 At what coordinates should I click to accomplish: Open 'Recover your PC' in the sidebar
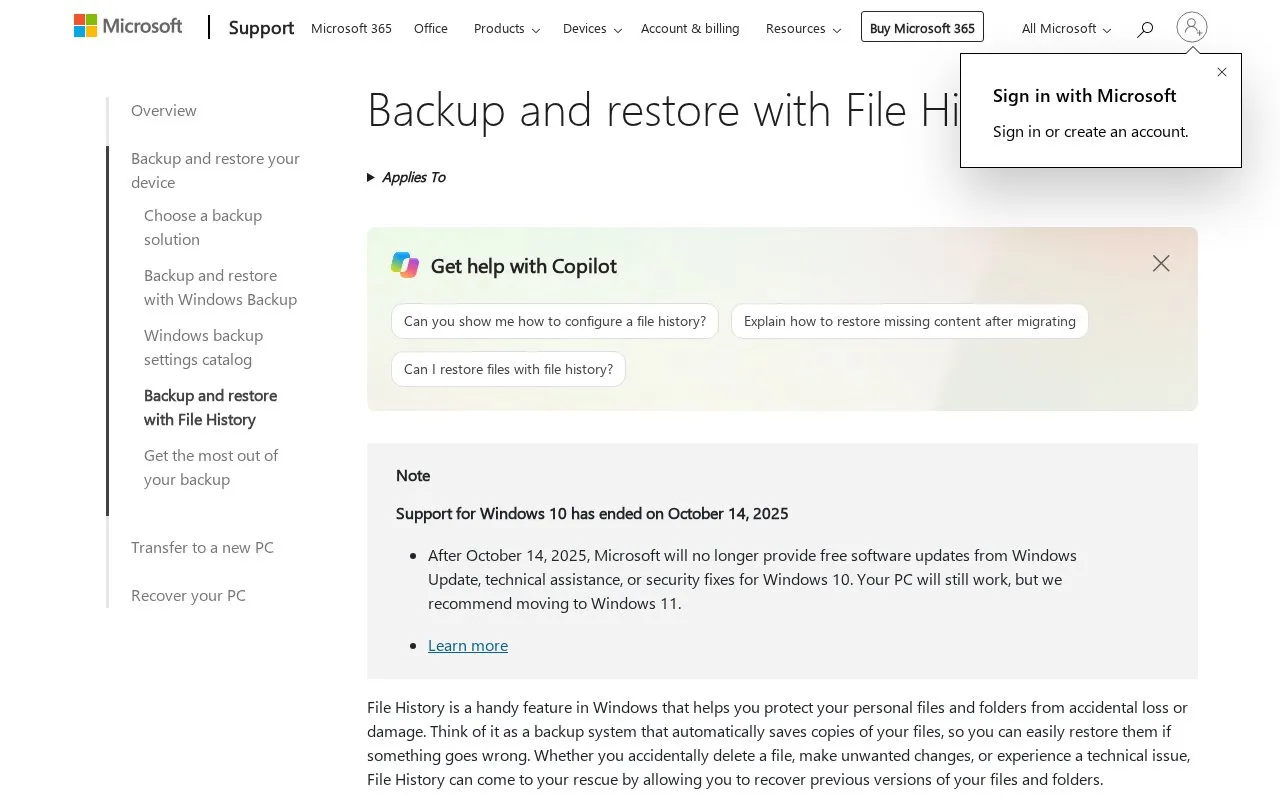tap(188, 595)
